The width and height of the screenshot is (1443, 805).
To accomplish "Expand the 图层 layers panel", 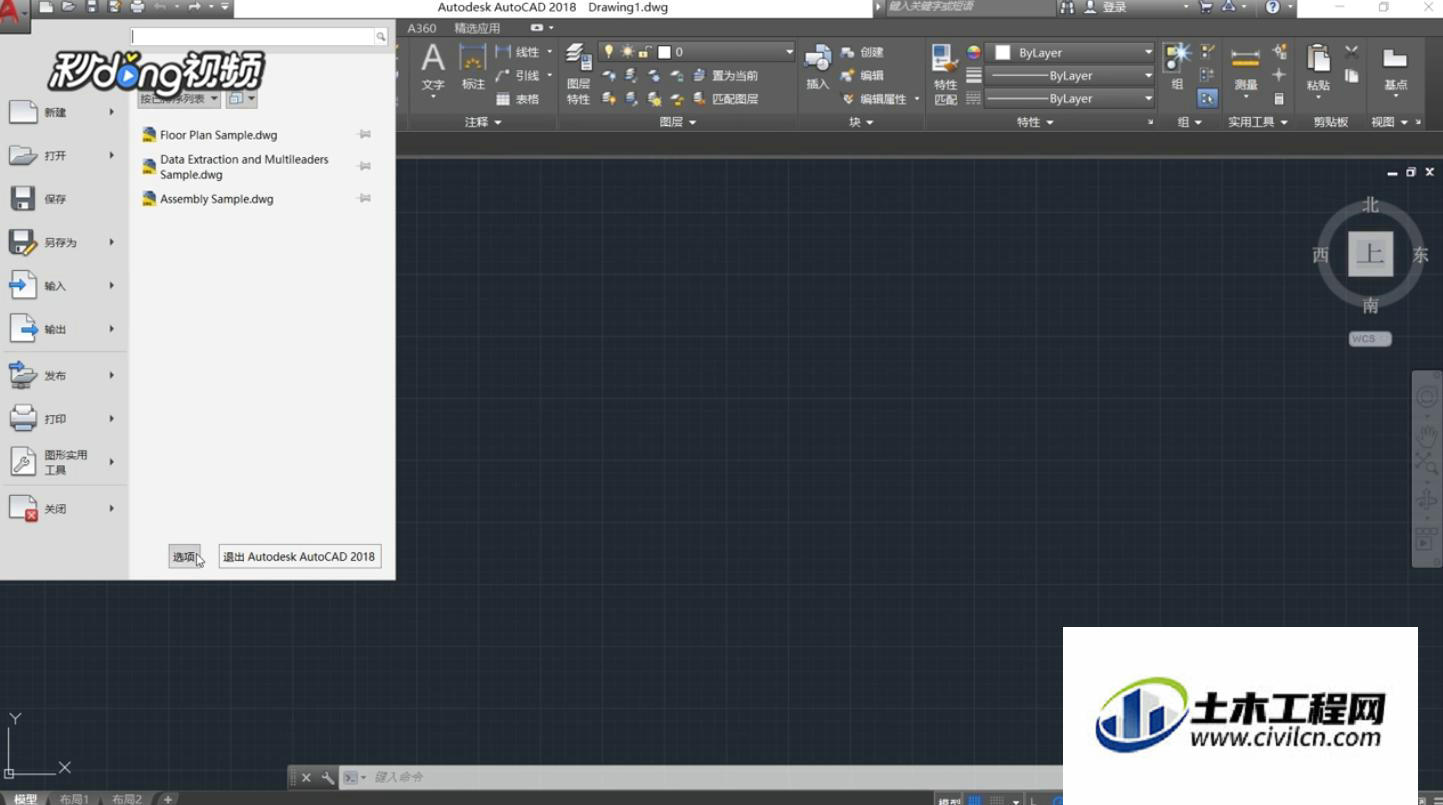I will point(678,122).
